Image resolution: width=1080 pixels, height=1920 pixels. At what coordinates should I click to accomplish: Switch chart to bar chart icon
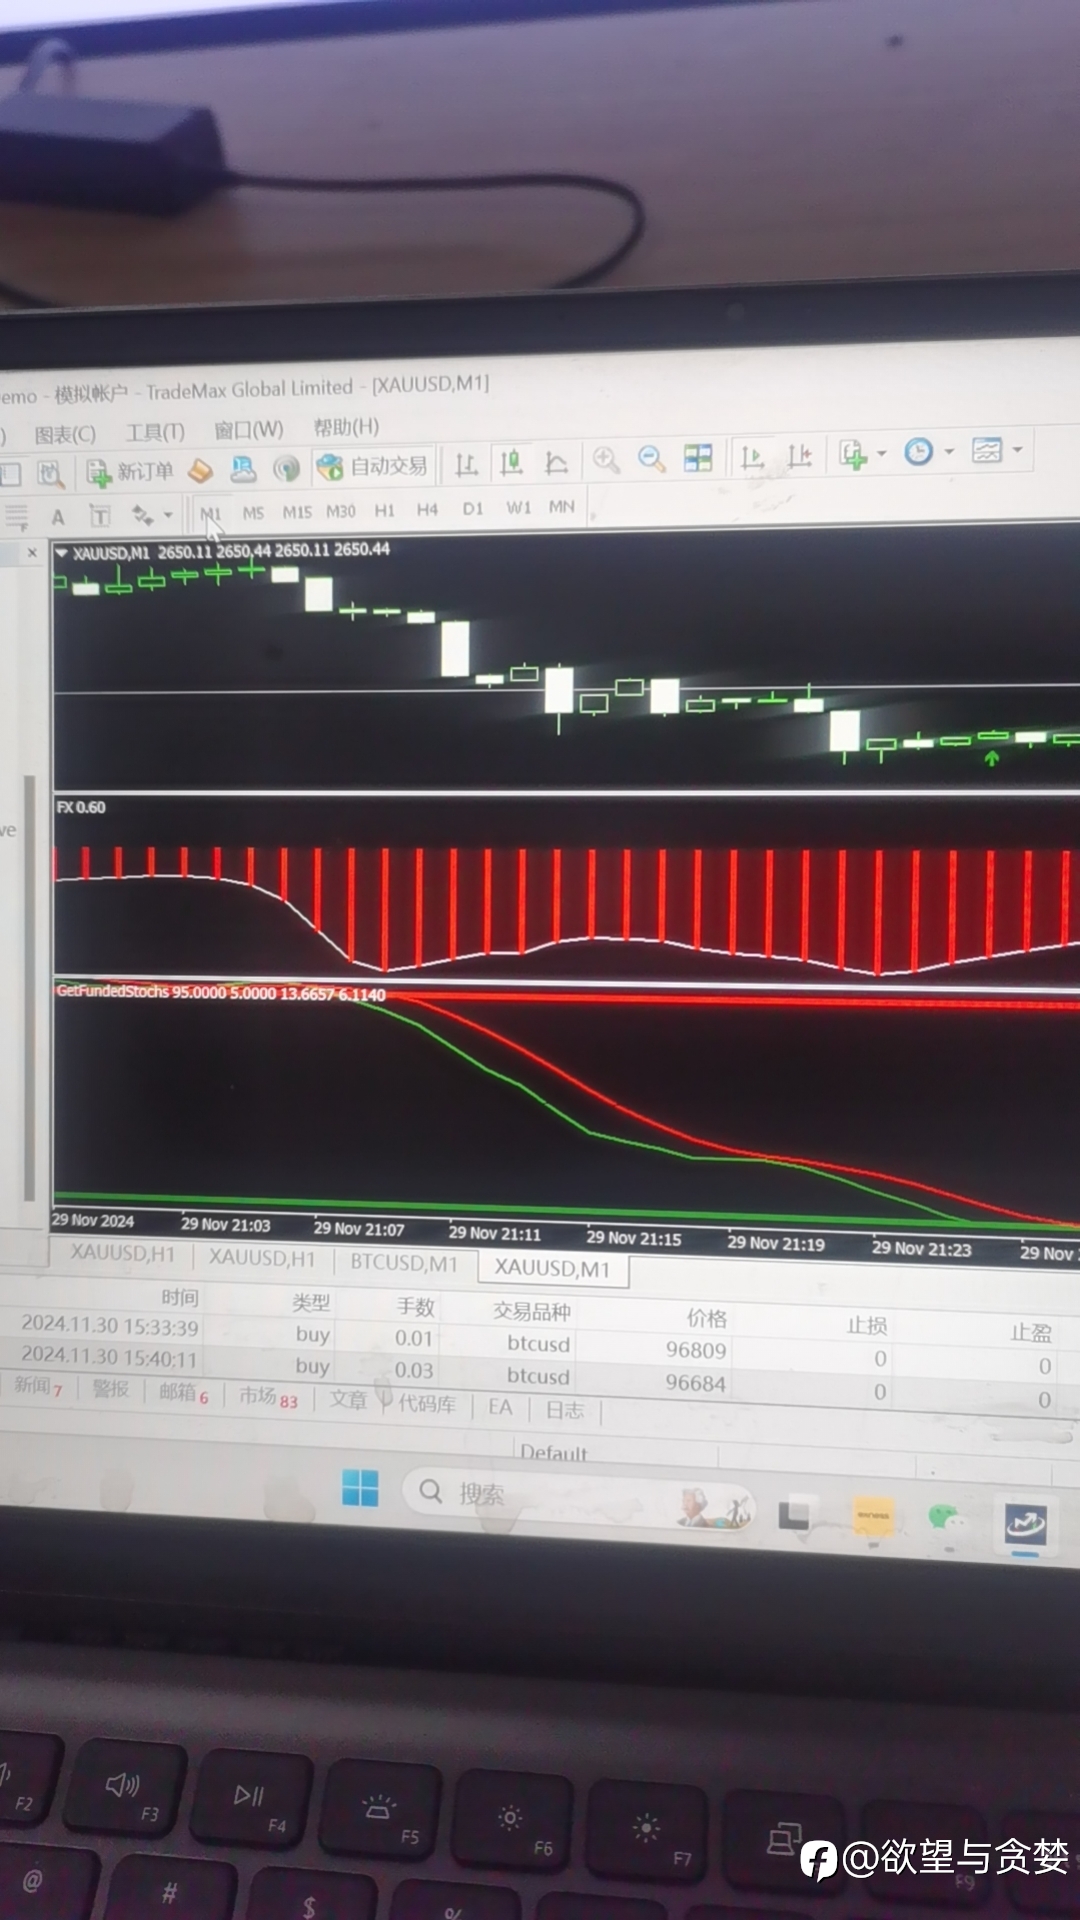[466, 464]
